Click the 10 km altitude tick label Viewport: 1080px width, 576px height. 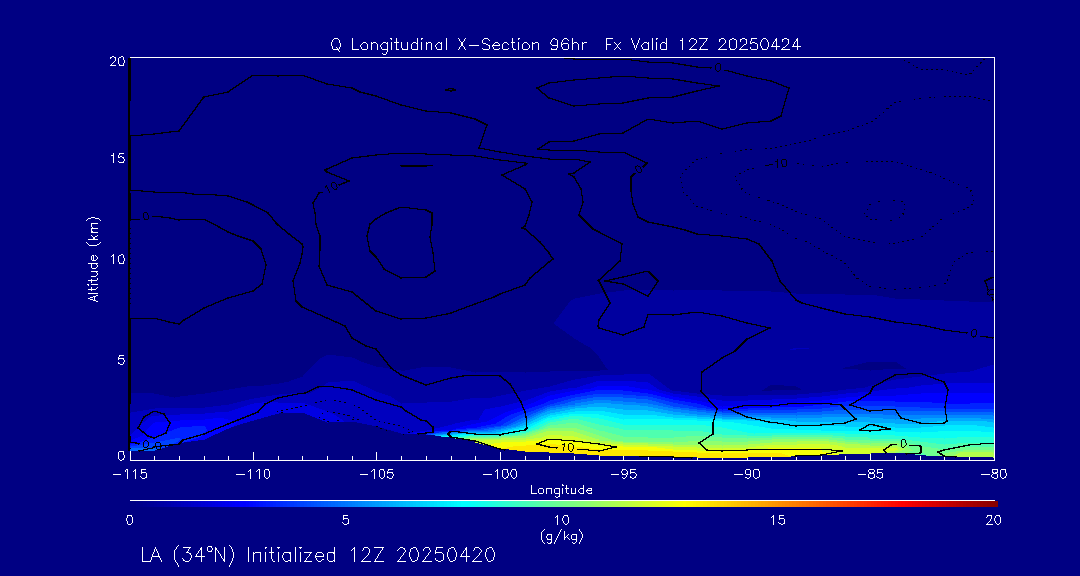point(115,258)
